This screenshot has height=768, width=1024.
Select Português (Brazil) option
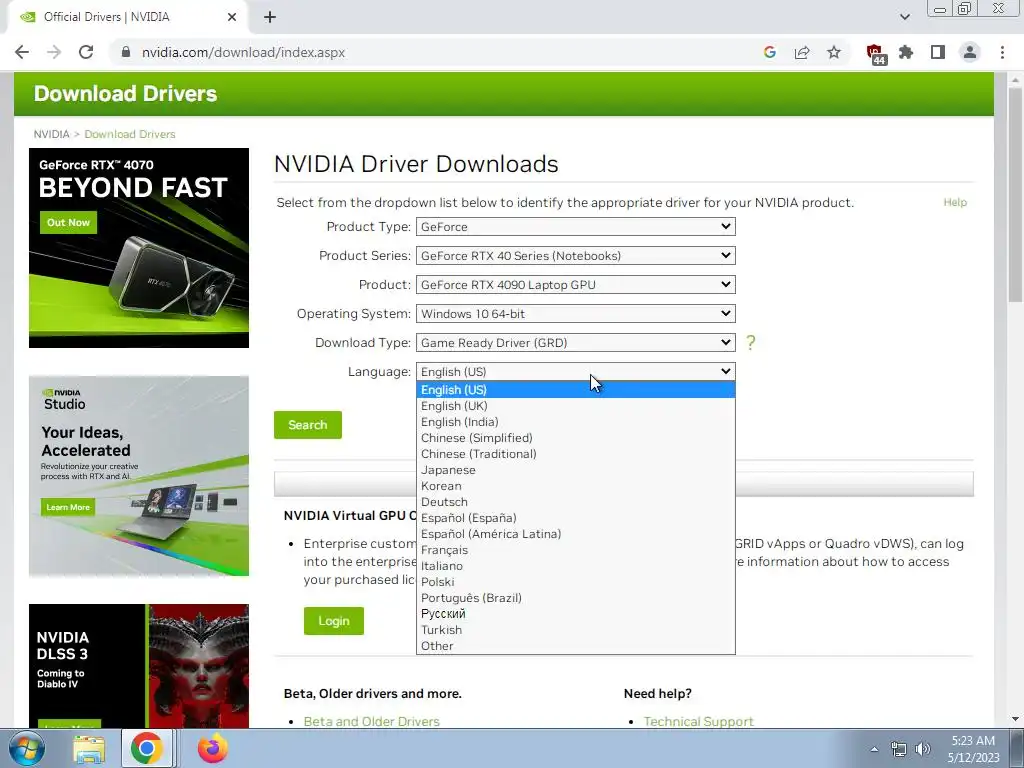tap(575, 598)
